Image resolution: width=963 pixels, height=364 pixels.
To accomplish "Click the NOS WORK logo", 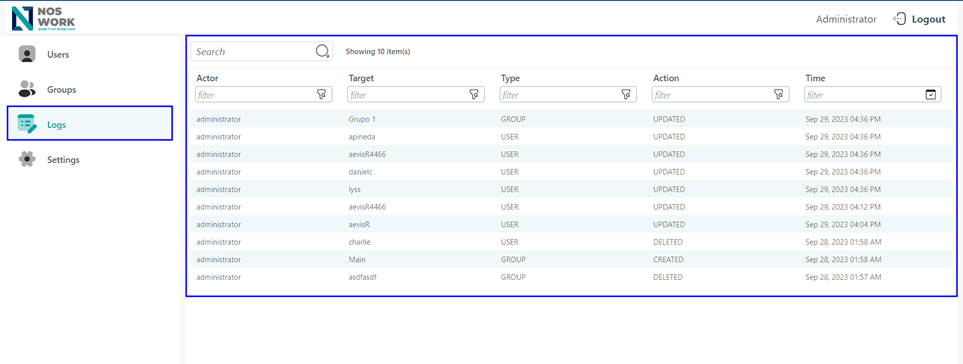I will tap(44, 18).
